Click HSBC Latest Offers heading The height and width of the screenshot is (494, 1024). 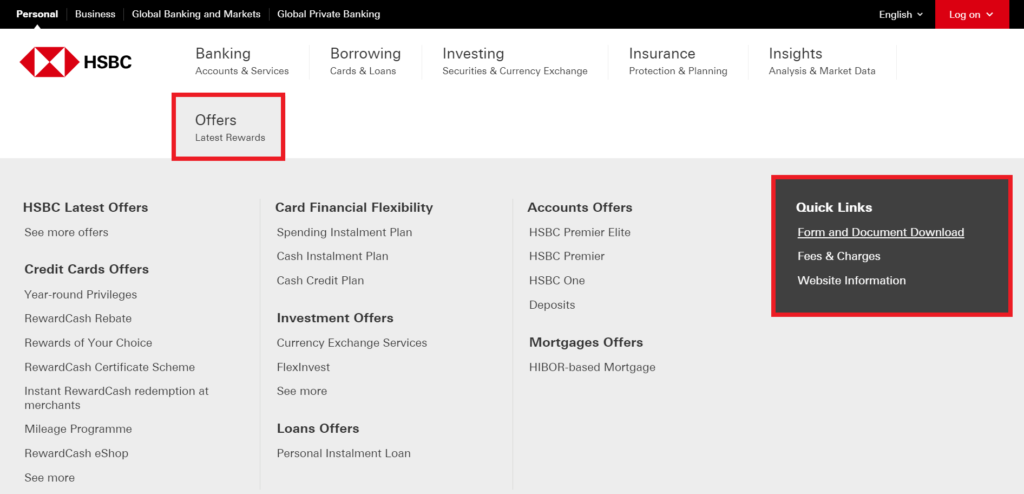pos(86,207)
